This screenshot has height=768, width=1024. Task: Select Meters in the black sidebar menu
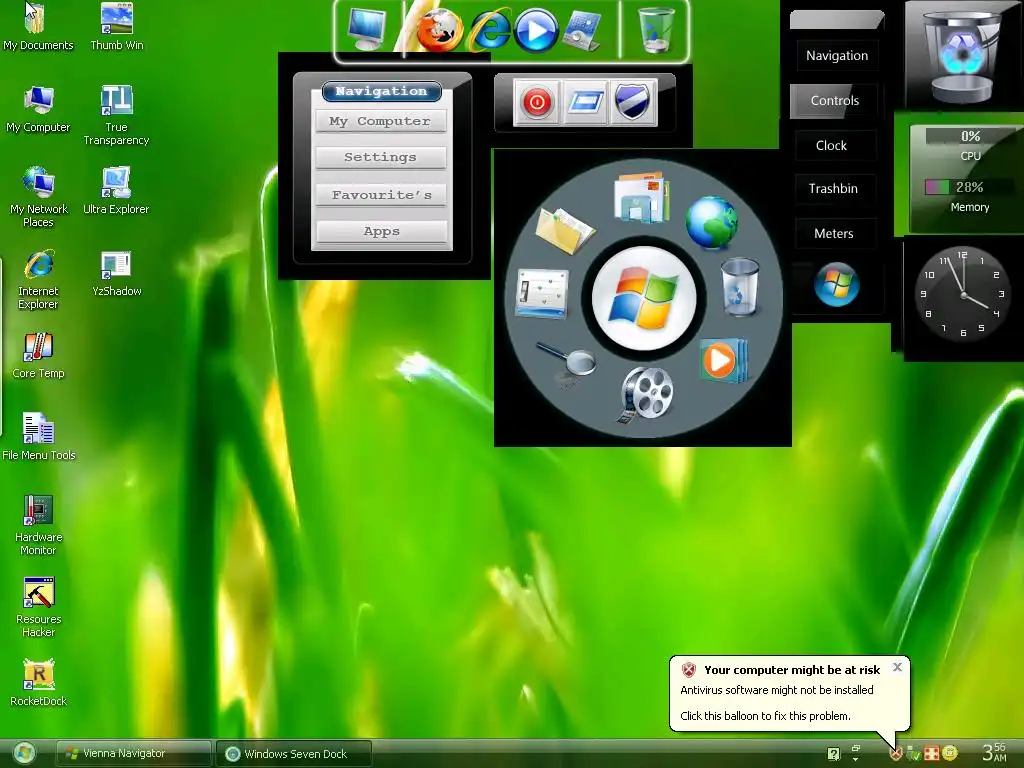834,233
